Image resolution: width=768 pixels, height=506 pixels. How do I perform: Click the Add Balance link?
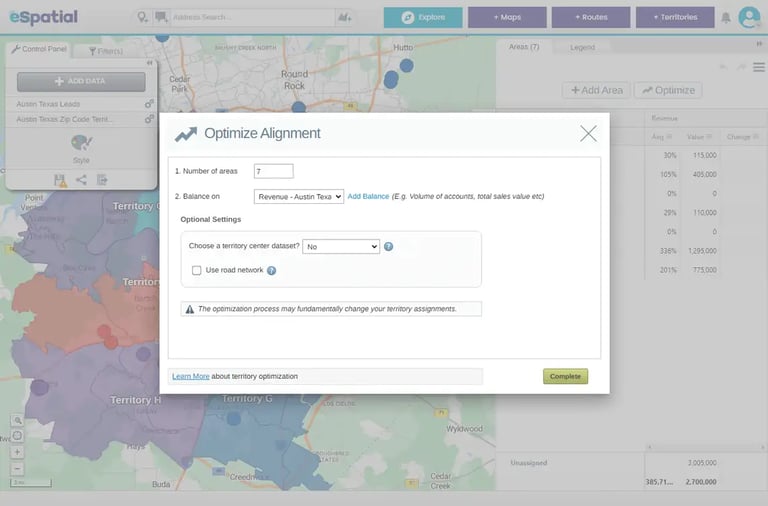368,196
